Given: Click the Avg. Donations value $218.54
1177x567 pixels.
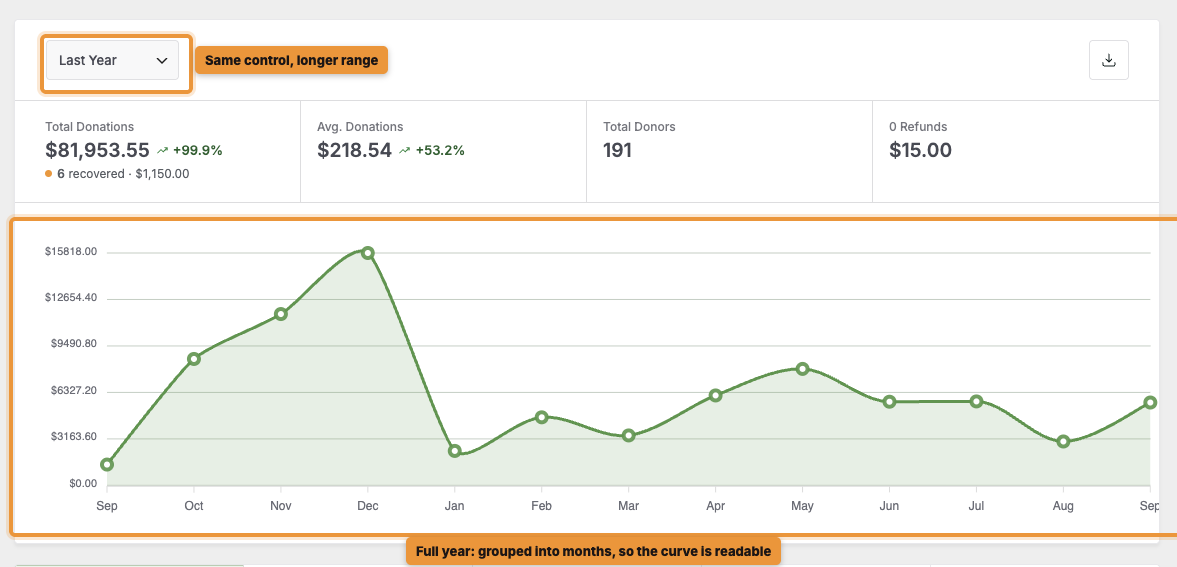Looking at the screenshot, I should [x=354, y=150].
